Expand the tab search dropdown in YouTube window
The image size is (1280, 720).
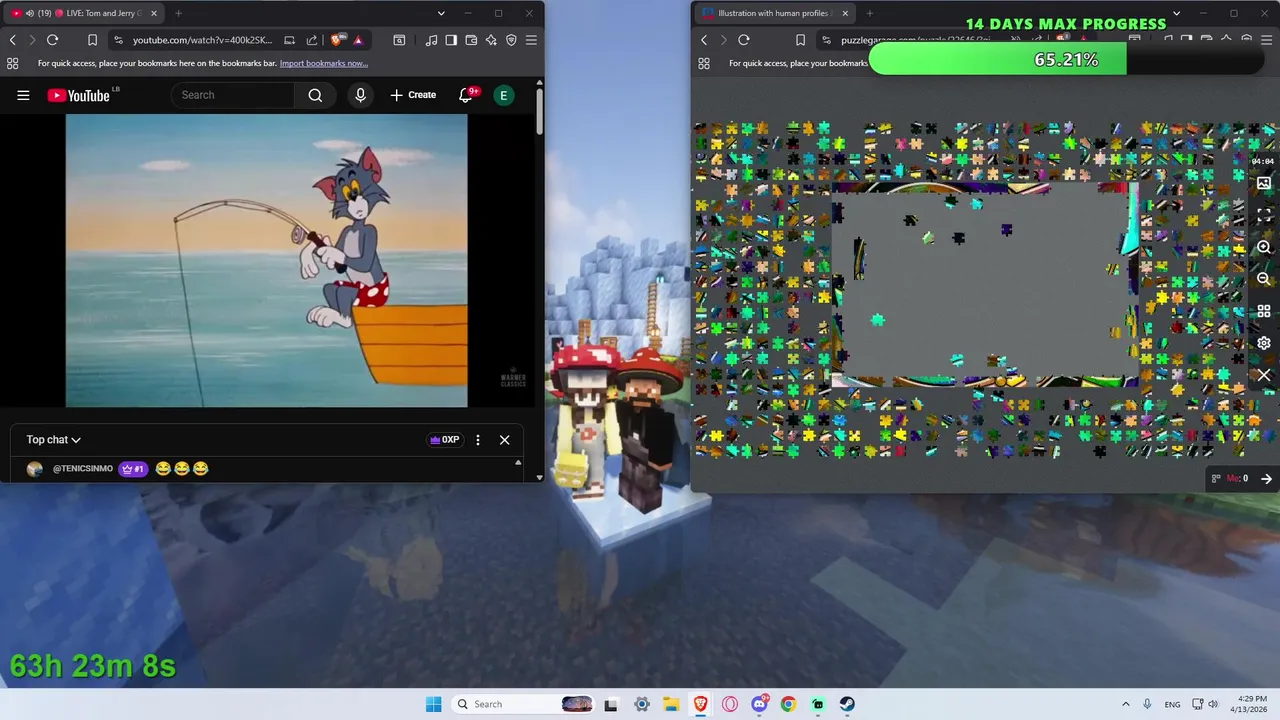[441, 13]
